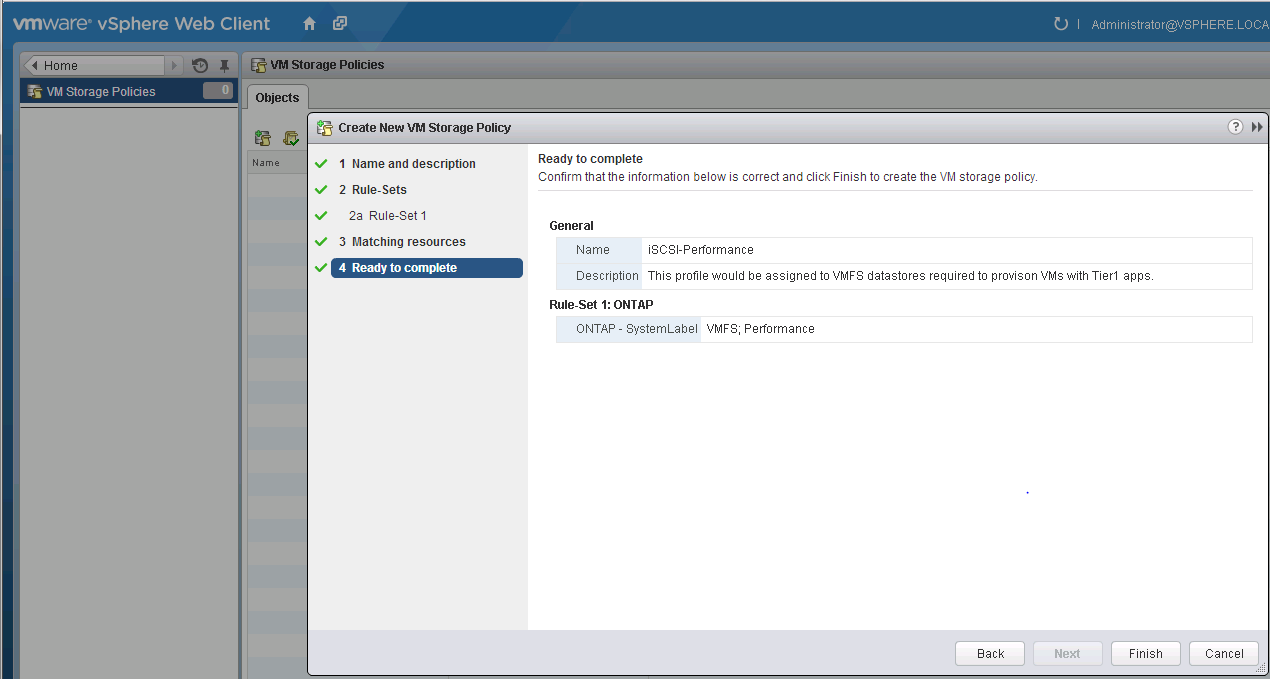Viewport: 1270px width, 679px height.
Task: Click the policy name iSCSI-Performance
Action: 701,250
